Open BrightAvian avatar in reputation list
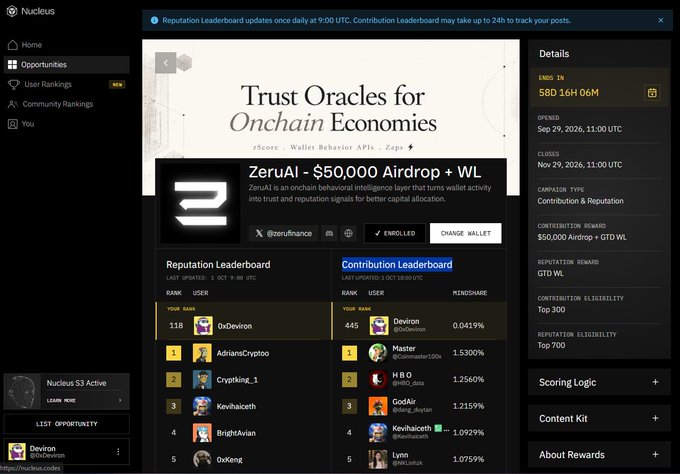680x474 pixels. (202, 433)
